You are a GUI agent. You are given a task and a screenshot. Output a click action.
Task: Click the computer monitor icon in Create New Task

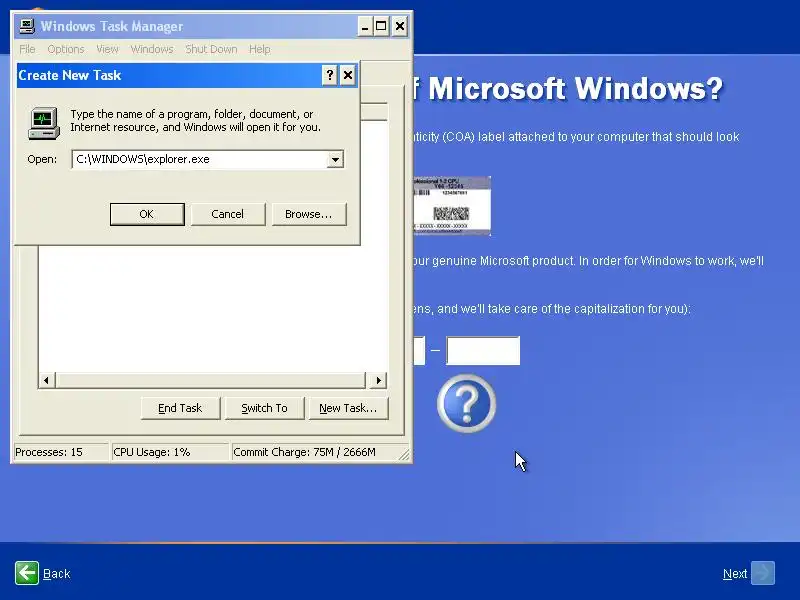tap(44, 123)
